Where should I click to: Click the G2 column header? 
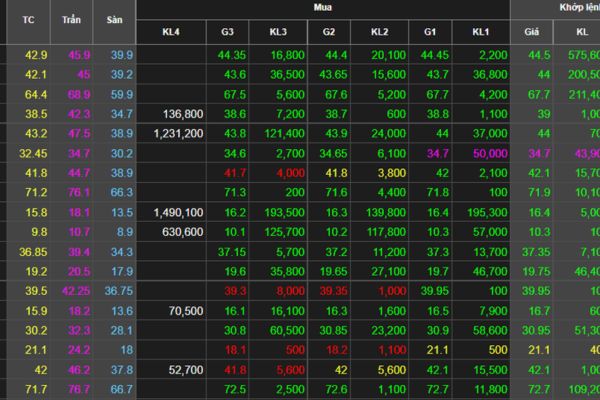tap(329, 31)
